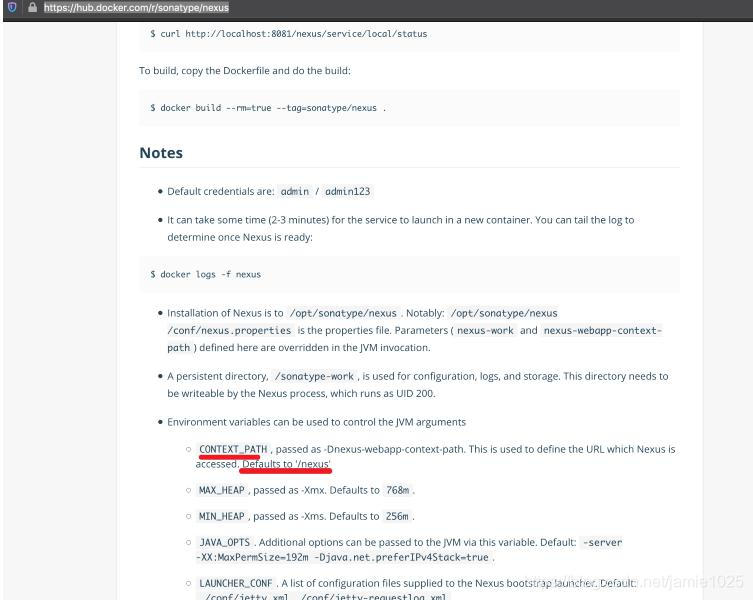
Task: Click the CONTEXT_PATH variable name
Action: pos(233,449)
